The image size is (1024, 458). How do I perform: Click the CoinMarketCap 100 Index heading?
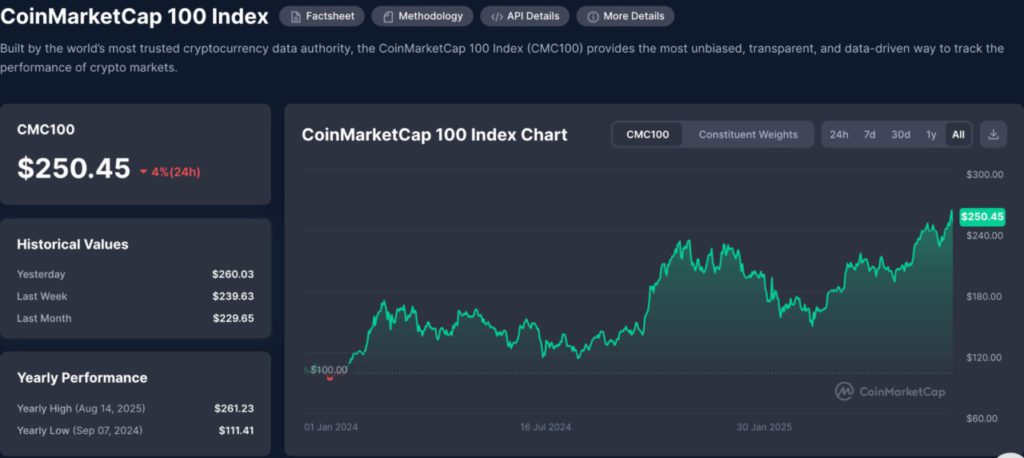(x=134, y=16)
